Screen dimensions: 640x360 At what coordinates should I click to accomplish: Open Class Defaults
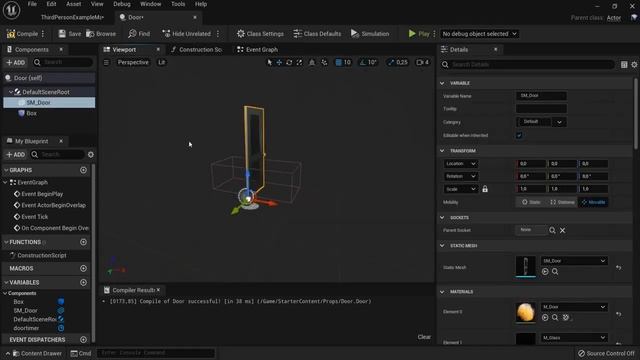pos(317,34)
